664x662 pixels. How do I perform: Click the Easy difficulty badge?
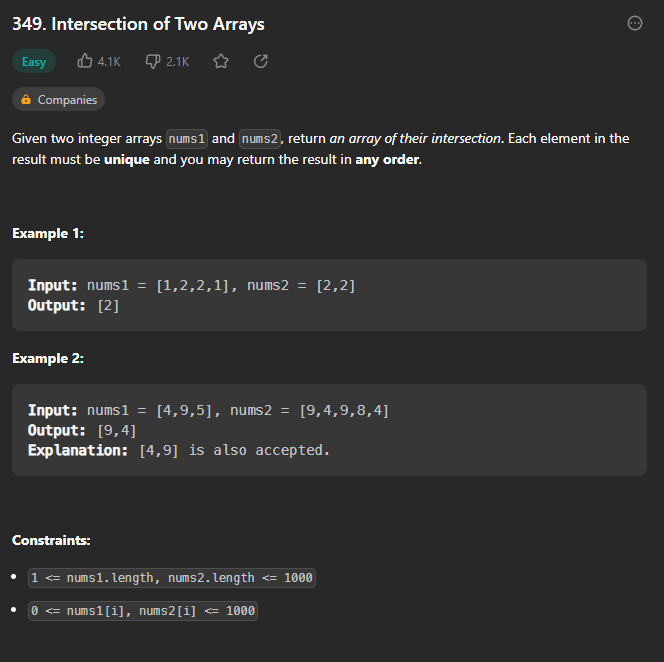[34, 61]
